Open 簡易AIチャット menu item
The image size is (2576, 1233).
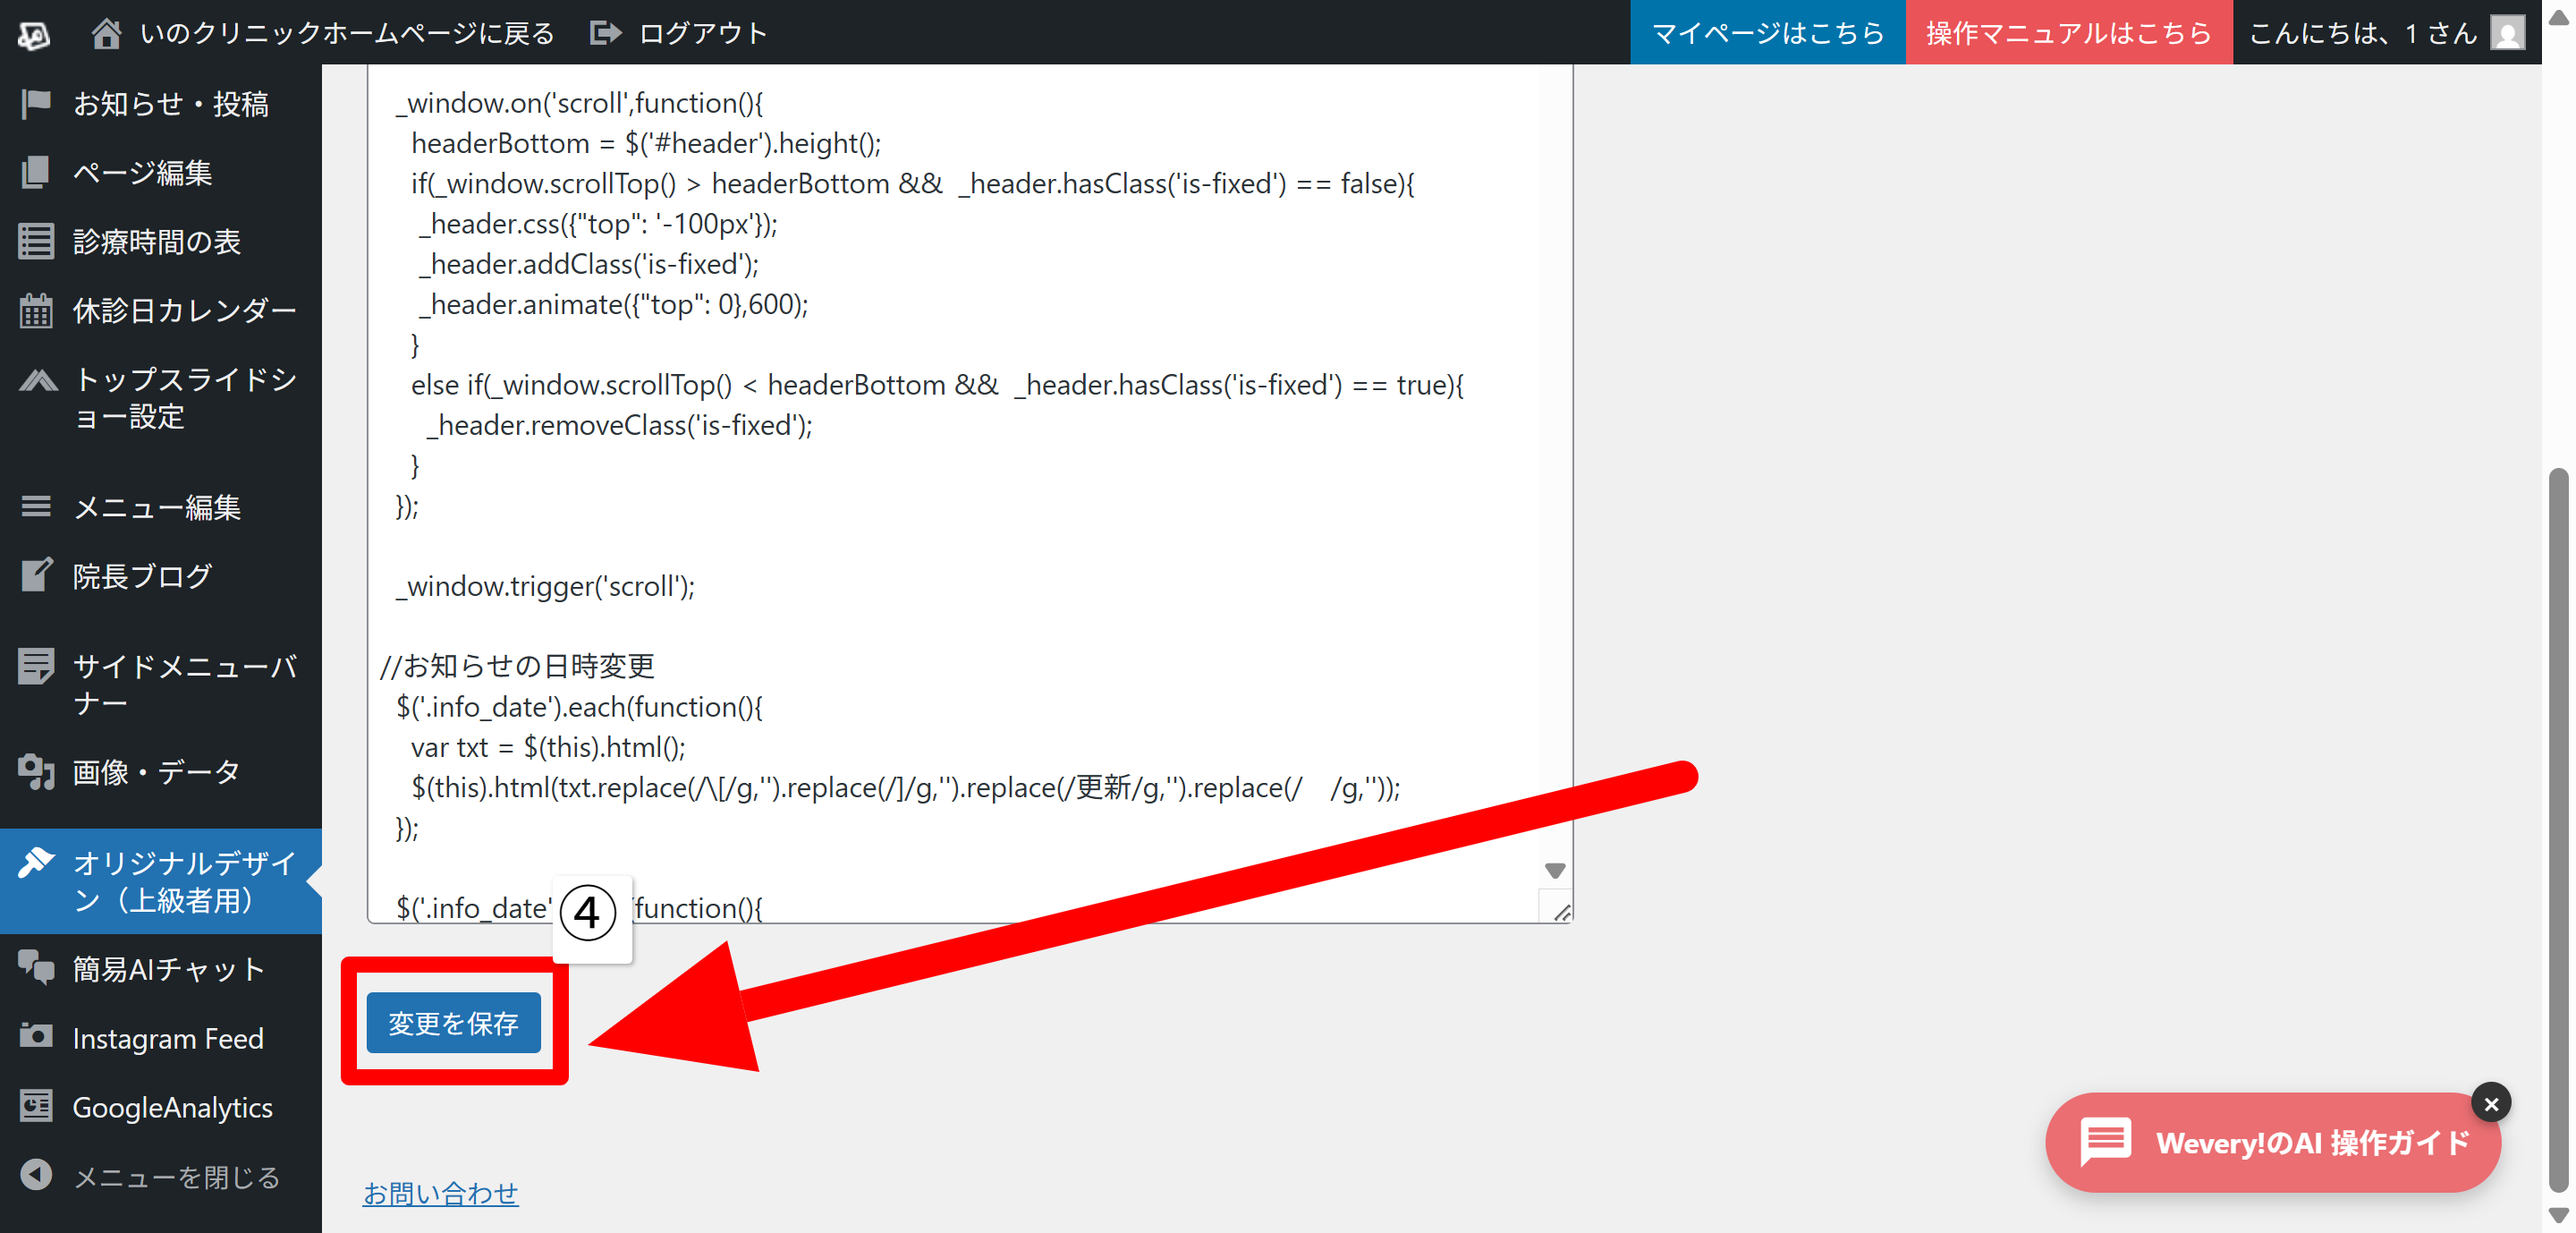168,968
